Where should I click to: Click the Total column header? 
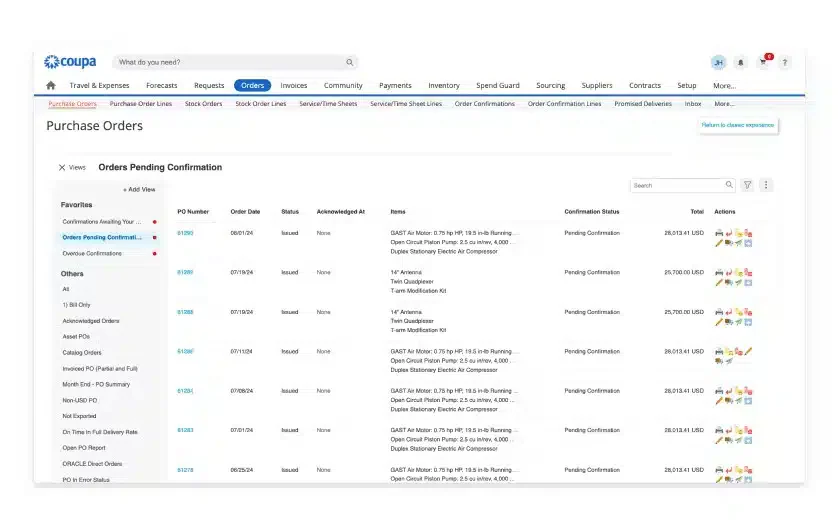[697, 212]
